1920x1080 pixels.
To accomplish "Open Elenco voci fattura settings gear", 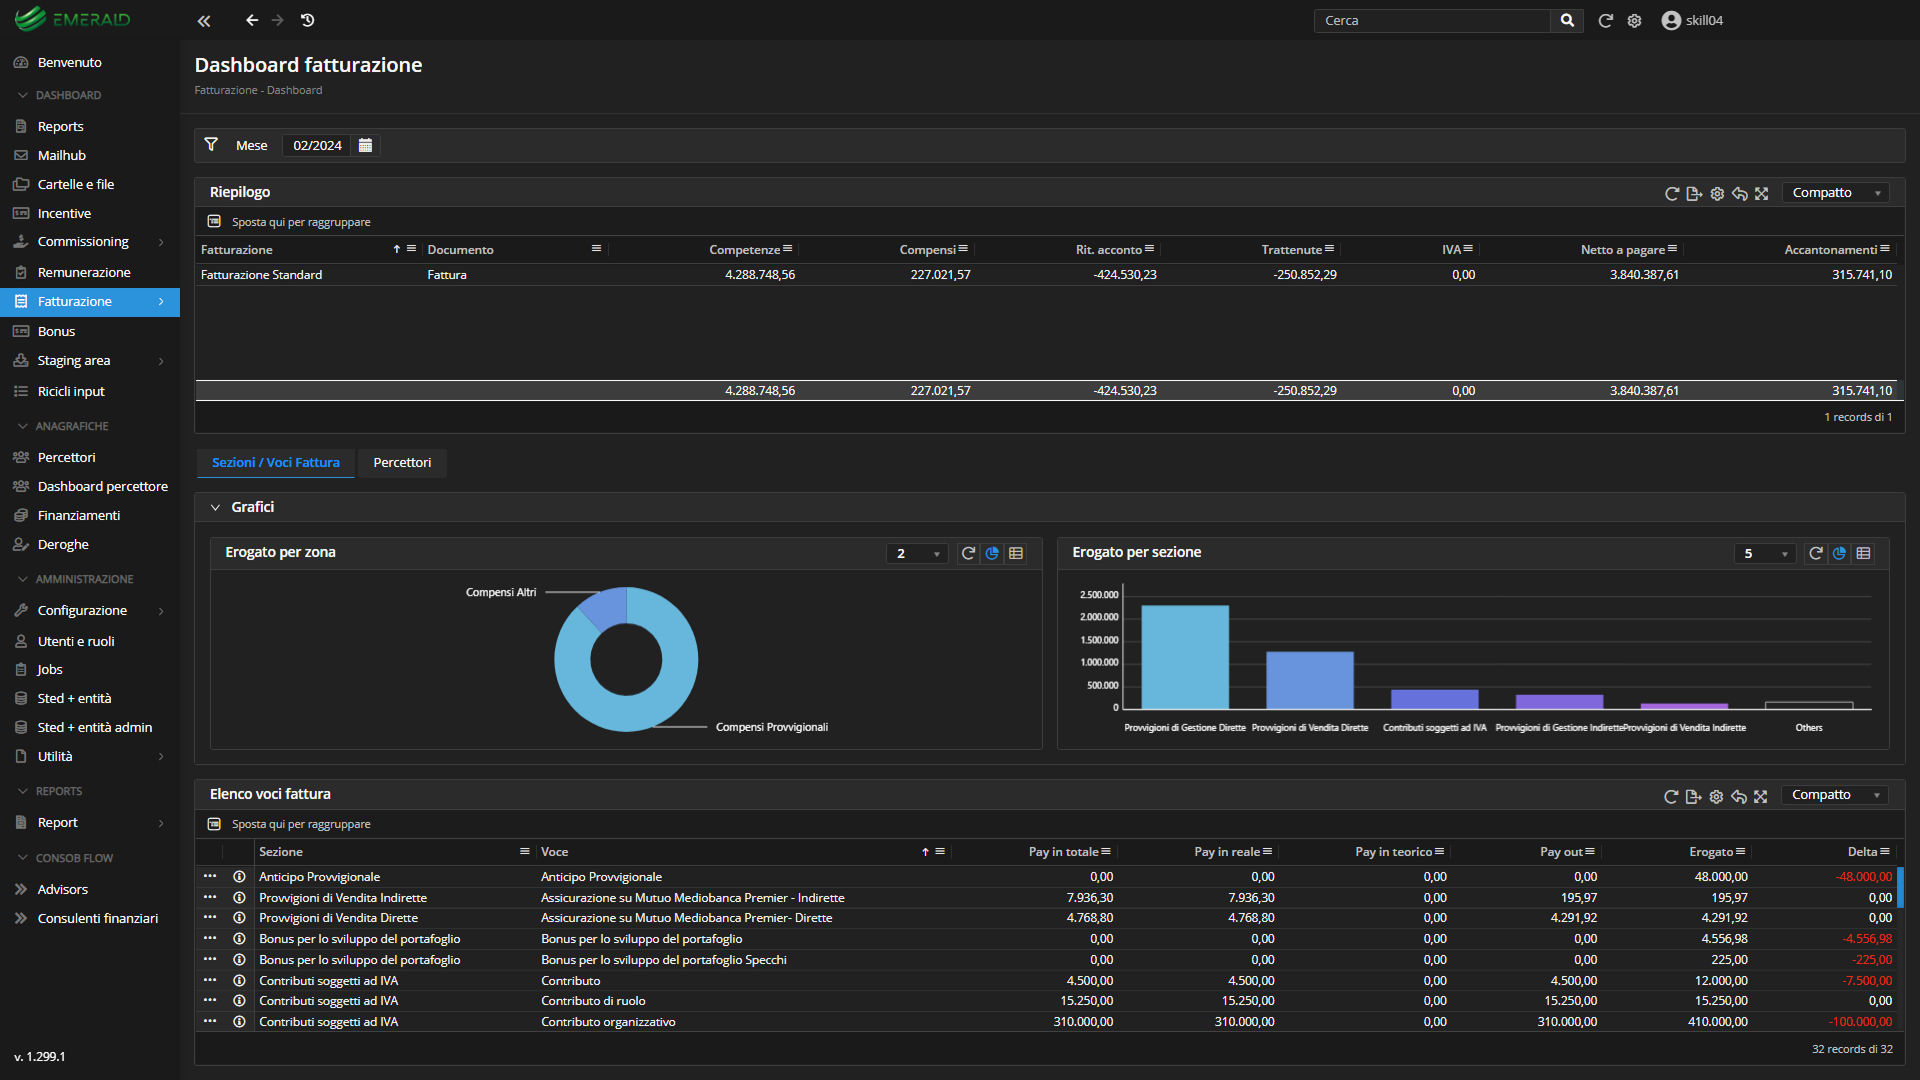I will pos(1716,796).
